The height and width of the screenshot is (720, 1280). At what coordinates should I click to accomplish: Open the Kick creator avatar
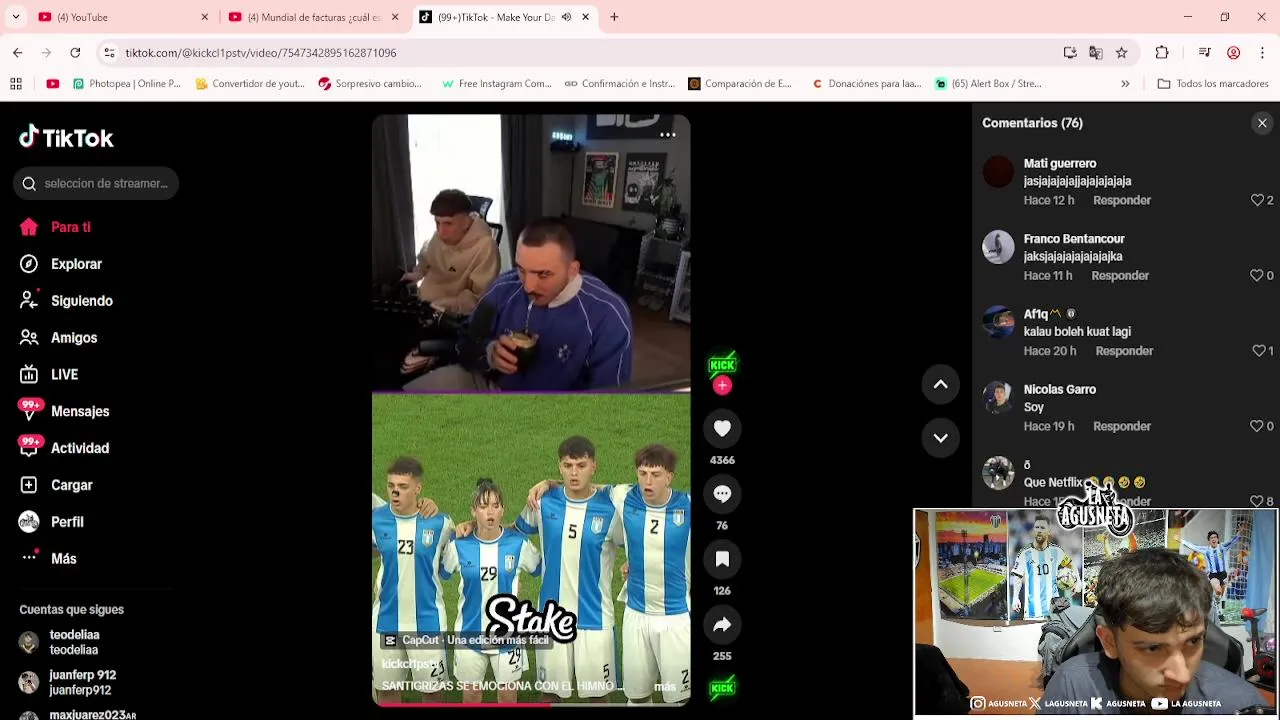[x=722, y=364]
